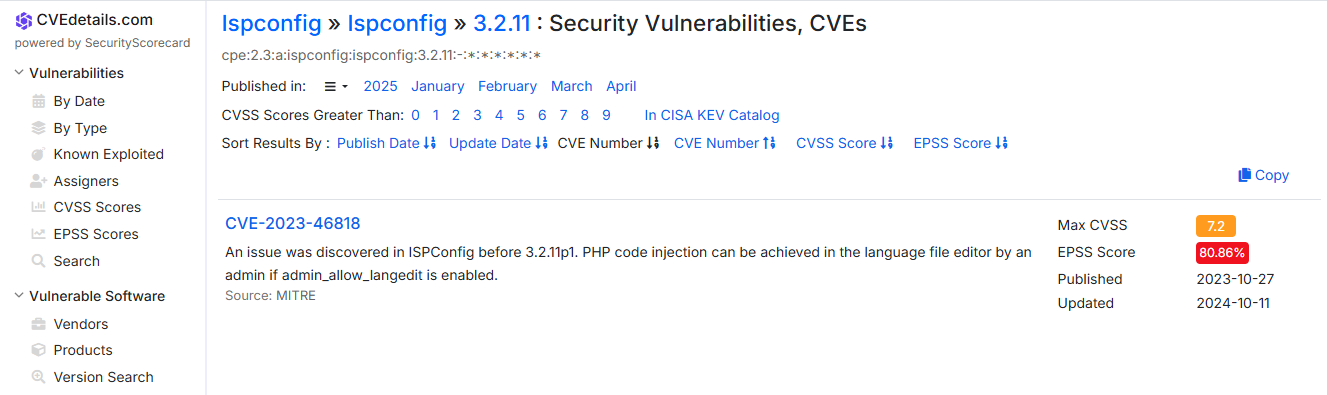Click the Copy clipboard icon
Image resolution: width=1327 pixels, height=395 pixels.
tap(1245, 175)
